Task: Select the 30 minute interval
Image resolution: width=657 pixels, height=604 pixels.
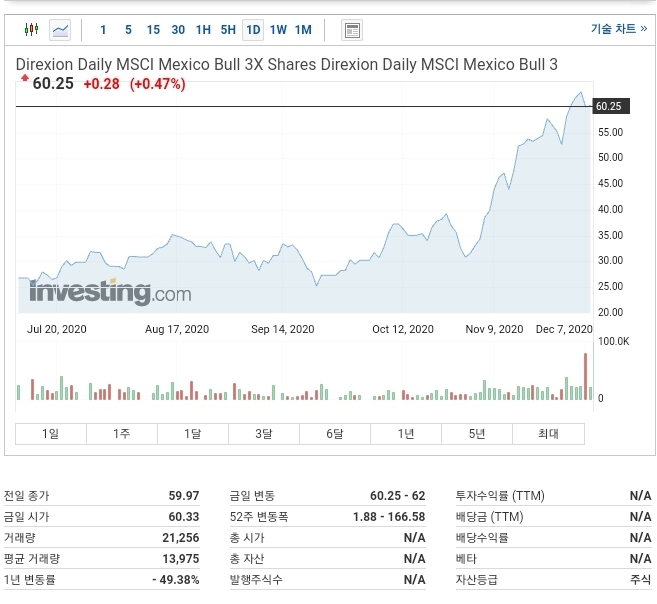Action: pyautogui.click(x=178, y=30)
